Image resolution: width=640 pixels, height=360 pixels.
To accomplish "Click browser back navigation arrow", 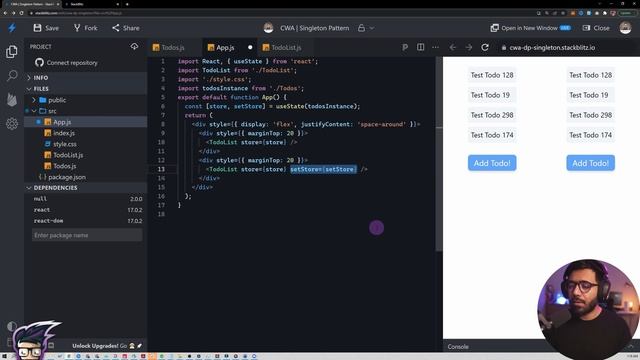I will [5, 13].
